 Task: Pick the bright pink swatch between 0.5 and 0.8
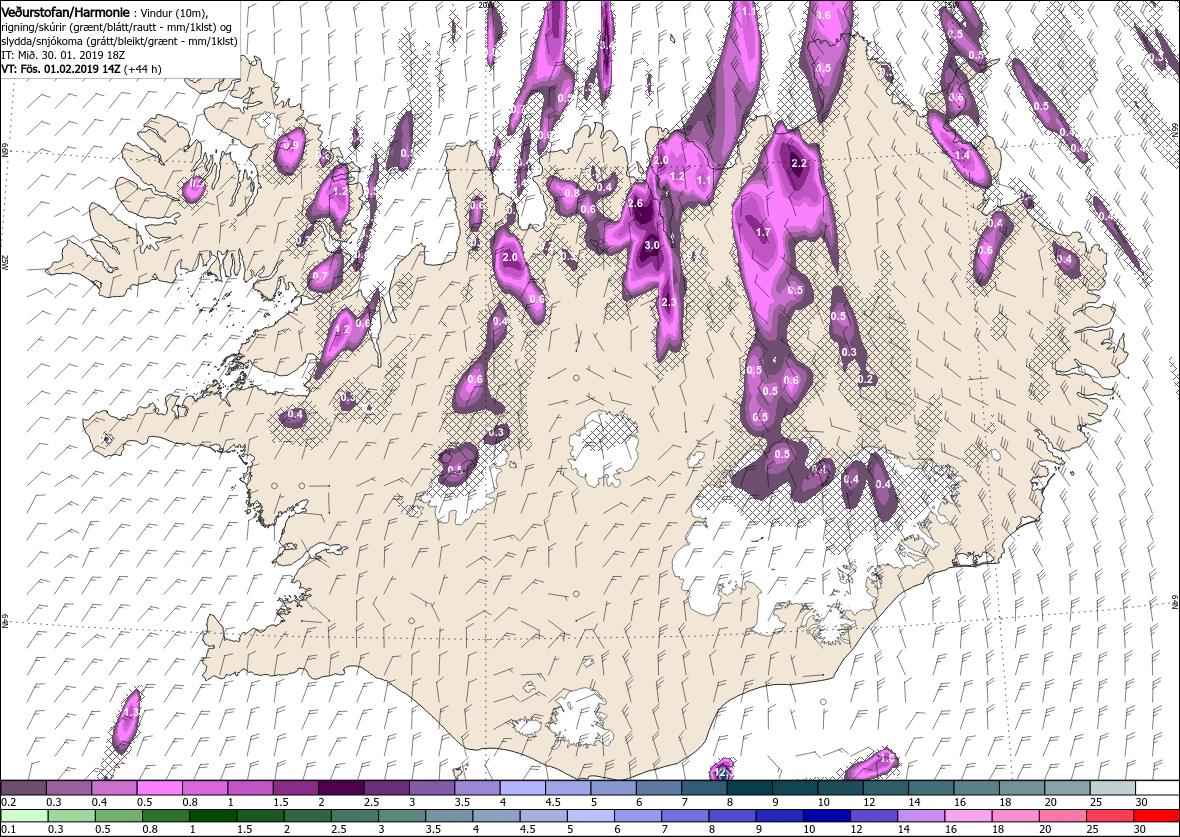(160, 788)
